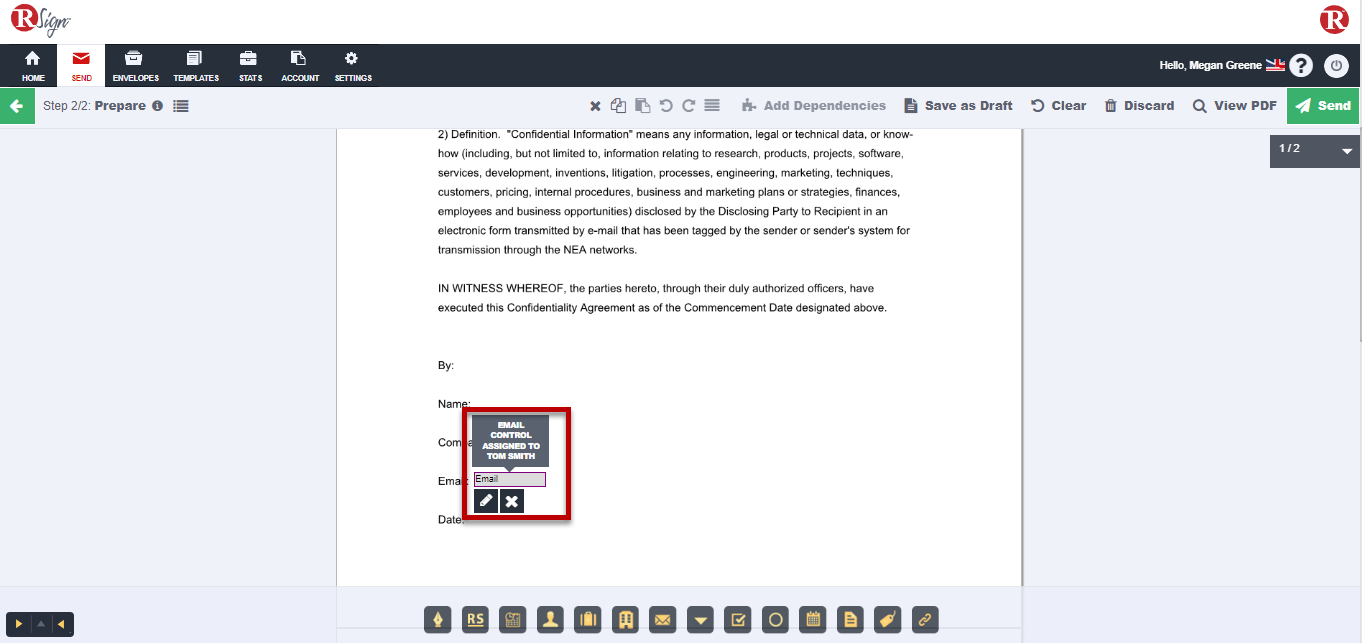Image resolution: width=1362 pixels, height=643 pixels.
Task: Edit the Email control with pencil
Action: 486,501
